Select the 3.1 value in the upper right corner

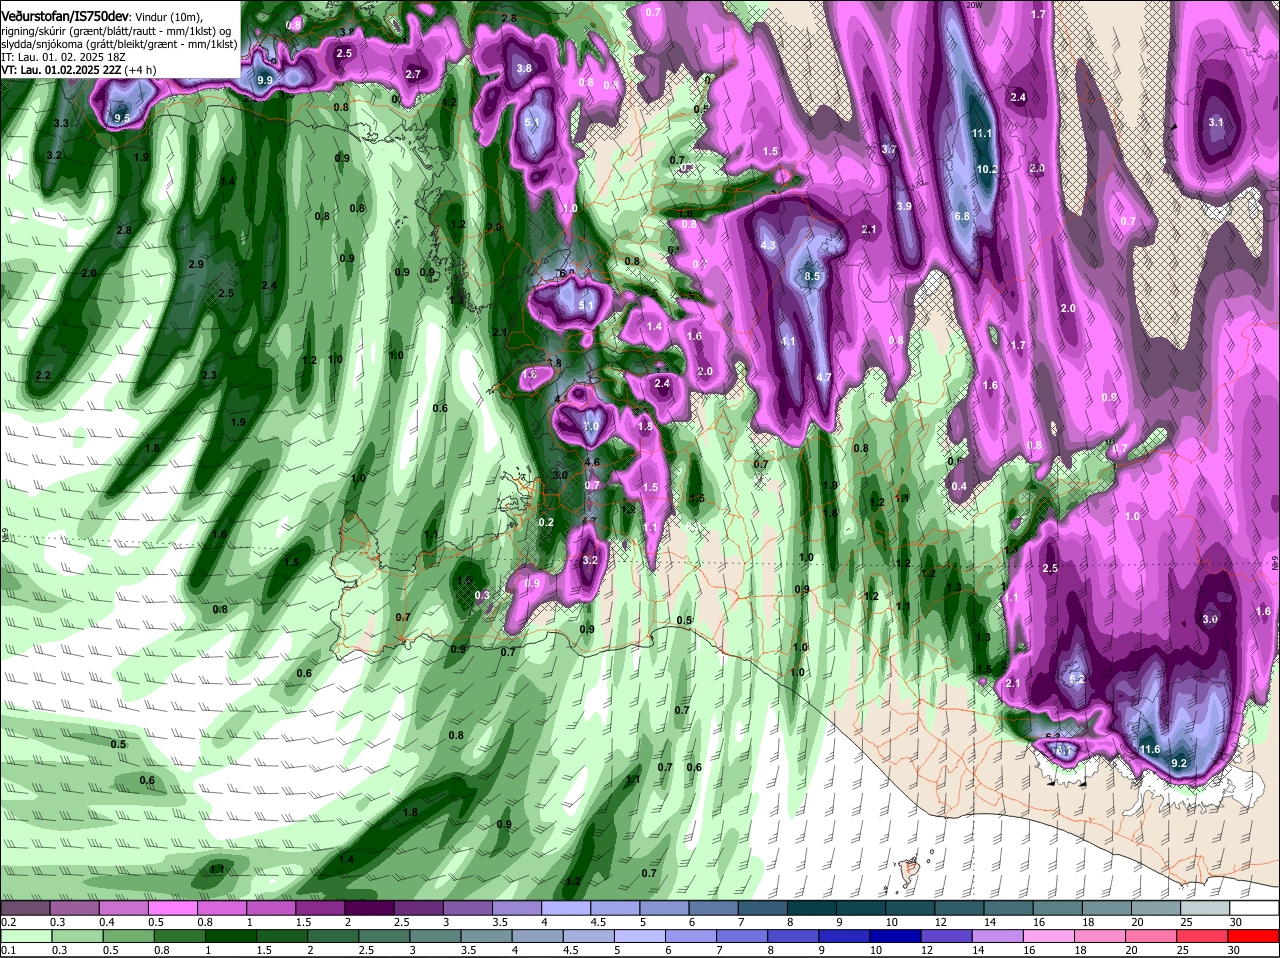coord(1216,122)
